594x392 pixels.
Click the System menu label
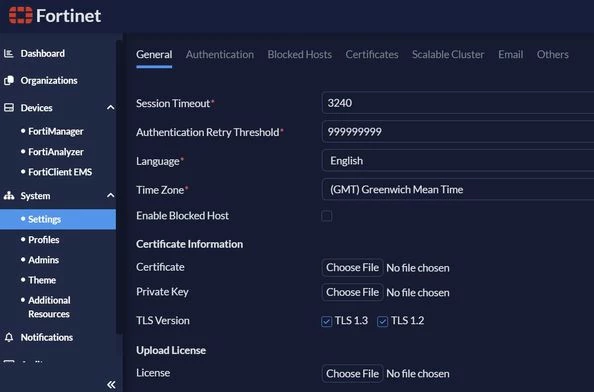coord(35,196)
